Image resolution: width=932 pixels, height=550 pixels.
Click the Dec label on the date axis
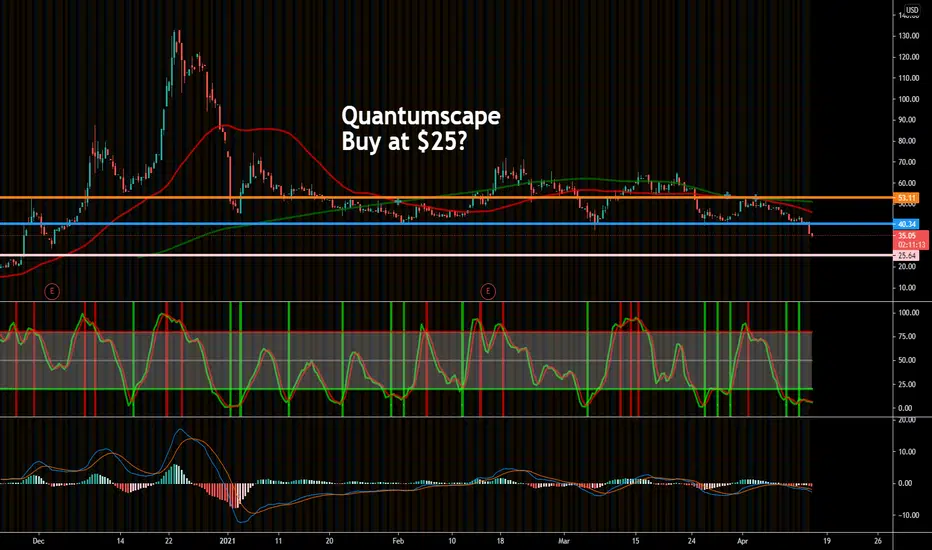(39, 541)
